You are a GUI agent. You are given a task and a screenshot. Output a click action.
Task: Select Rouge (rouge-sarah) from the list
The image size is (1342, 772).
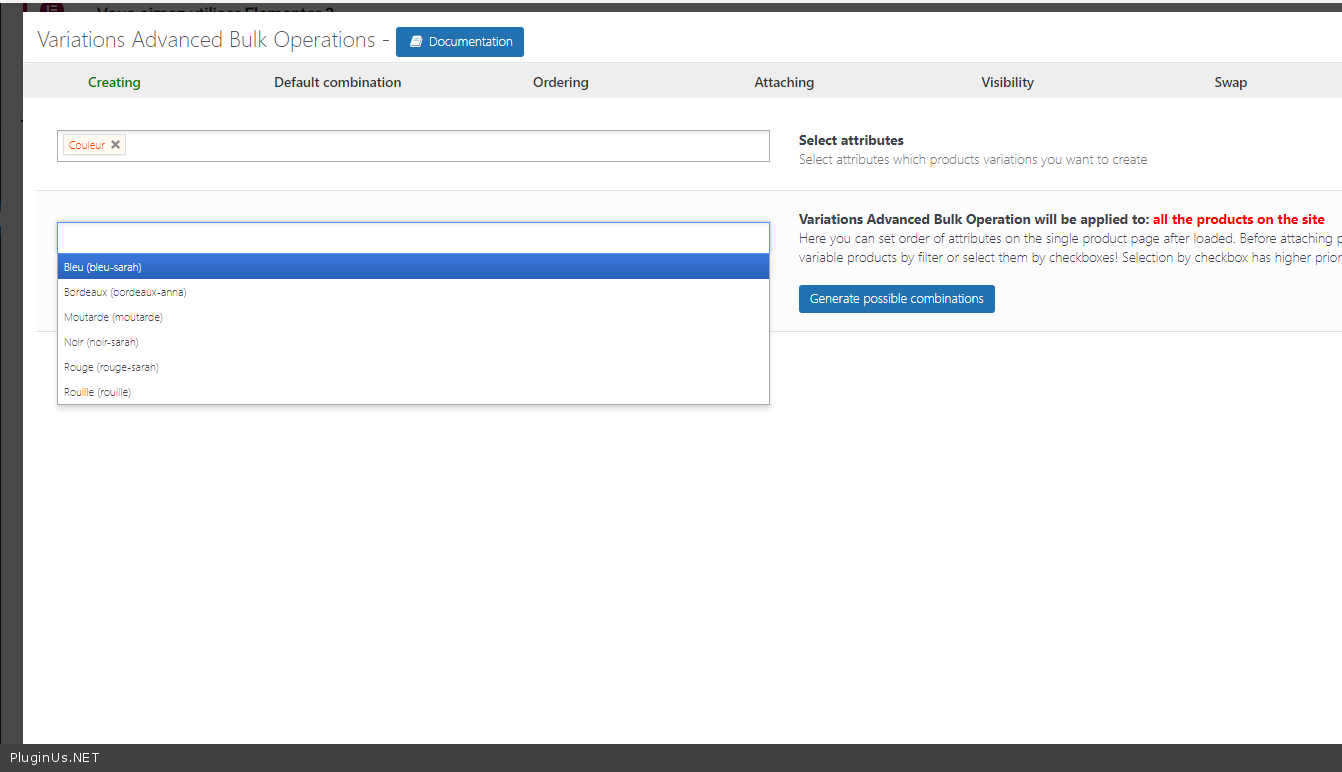point(111,367)
